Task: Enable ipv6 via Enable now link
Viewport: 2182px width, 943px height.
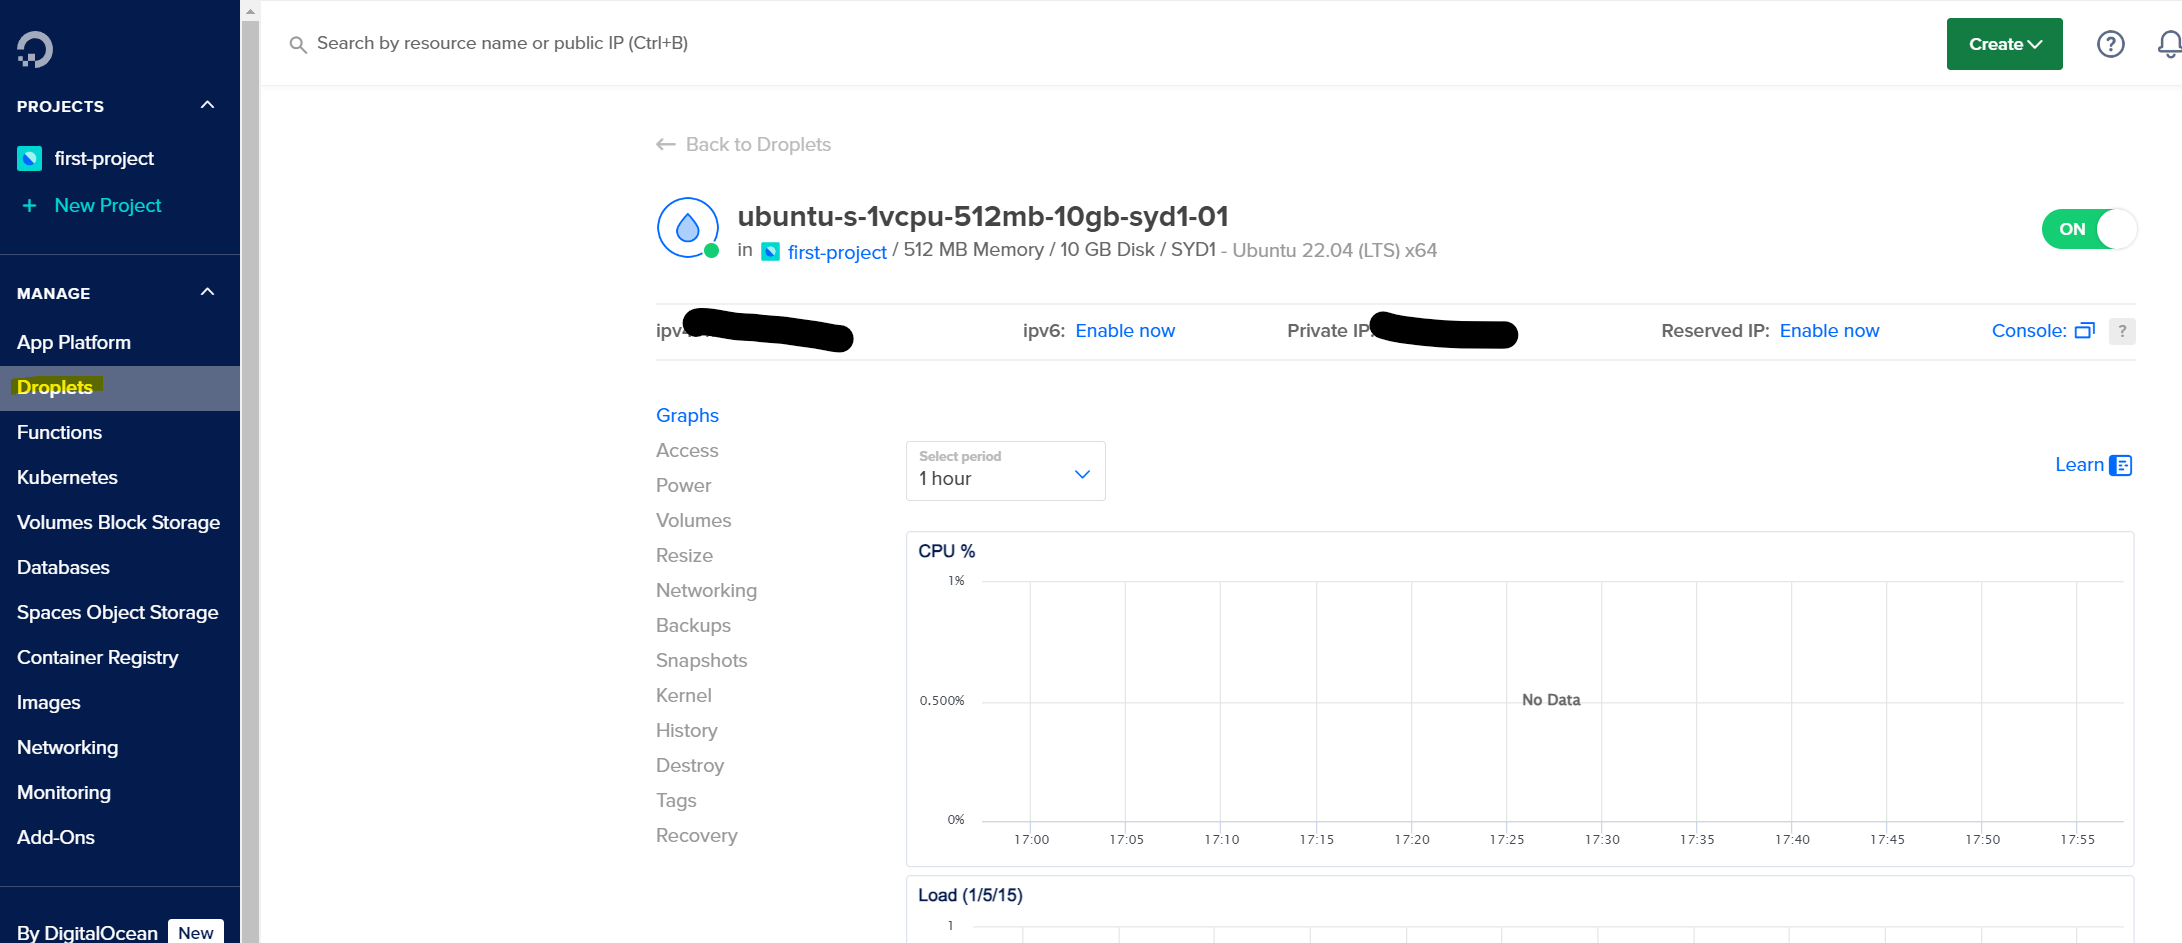Action: pos(1125,331)
